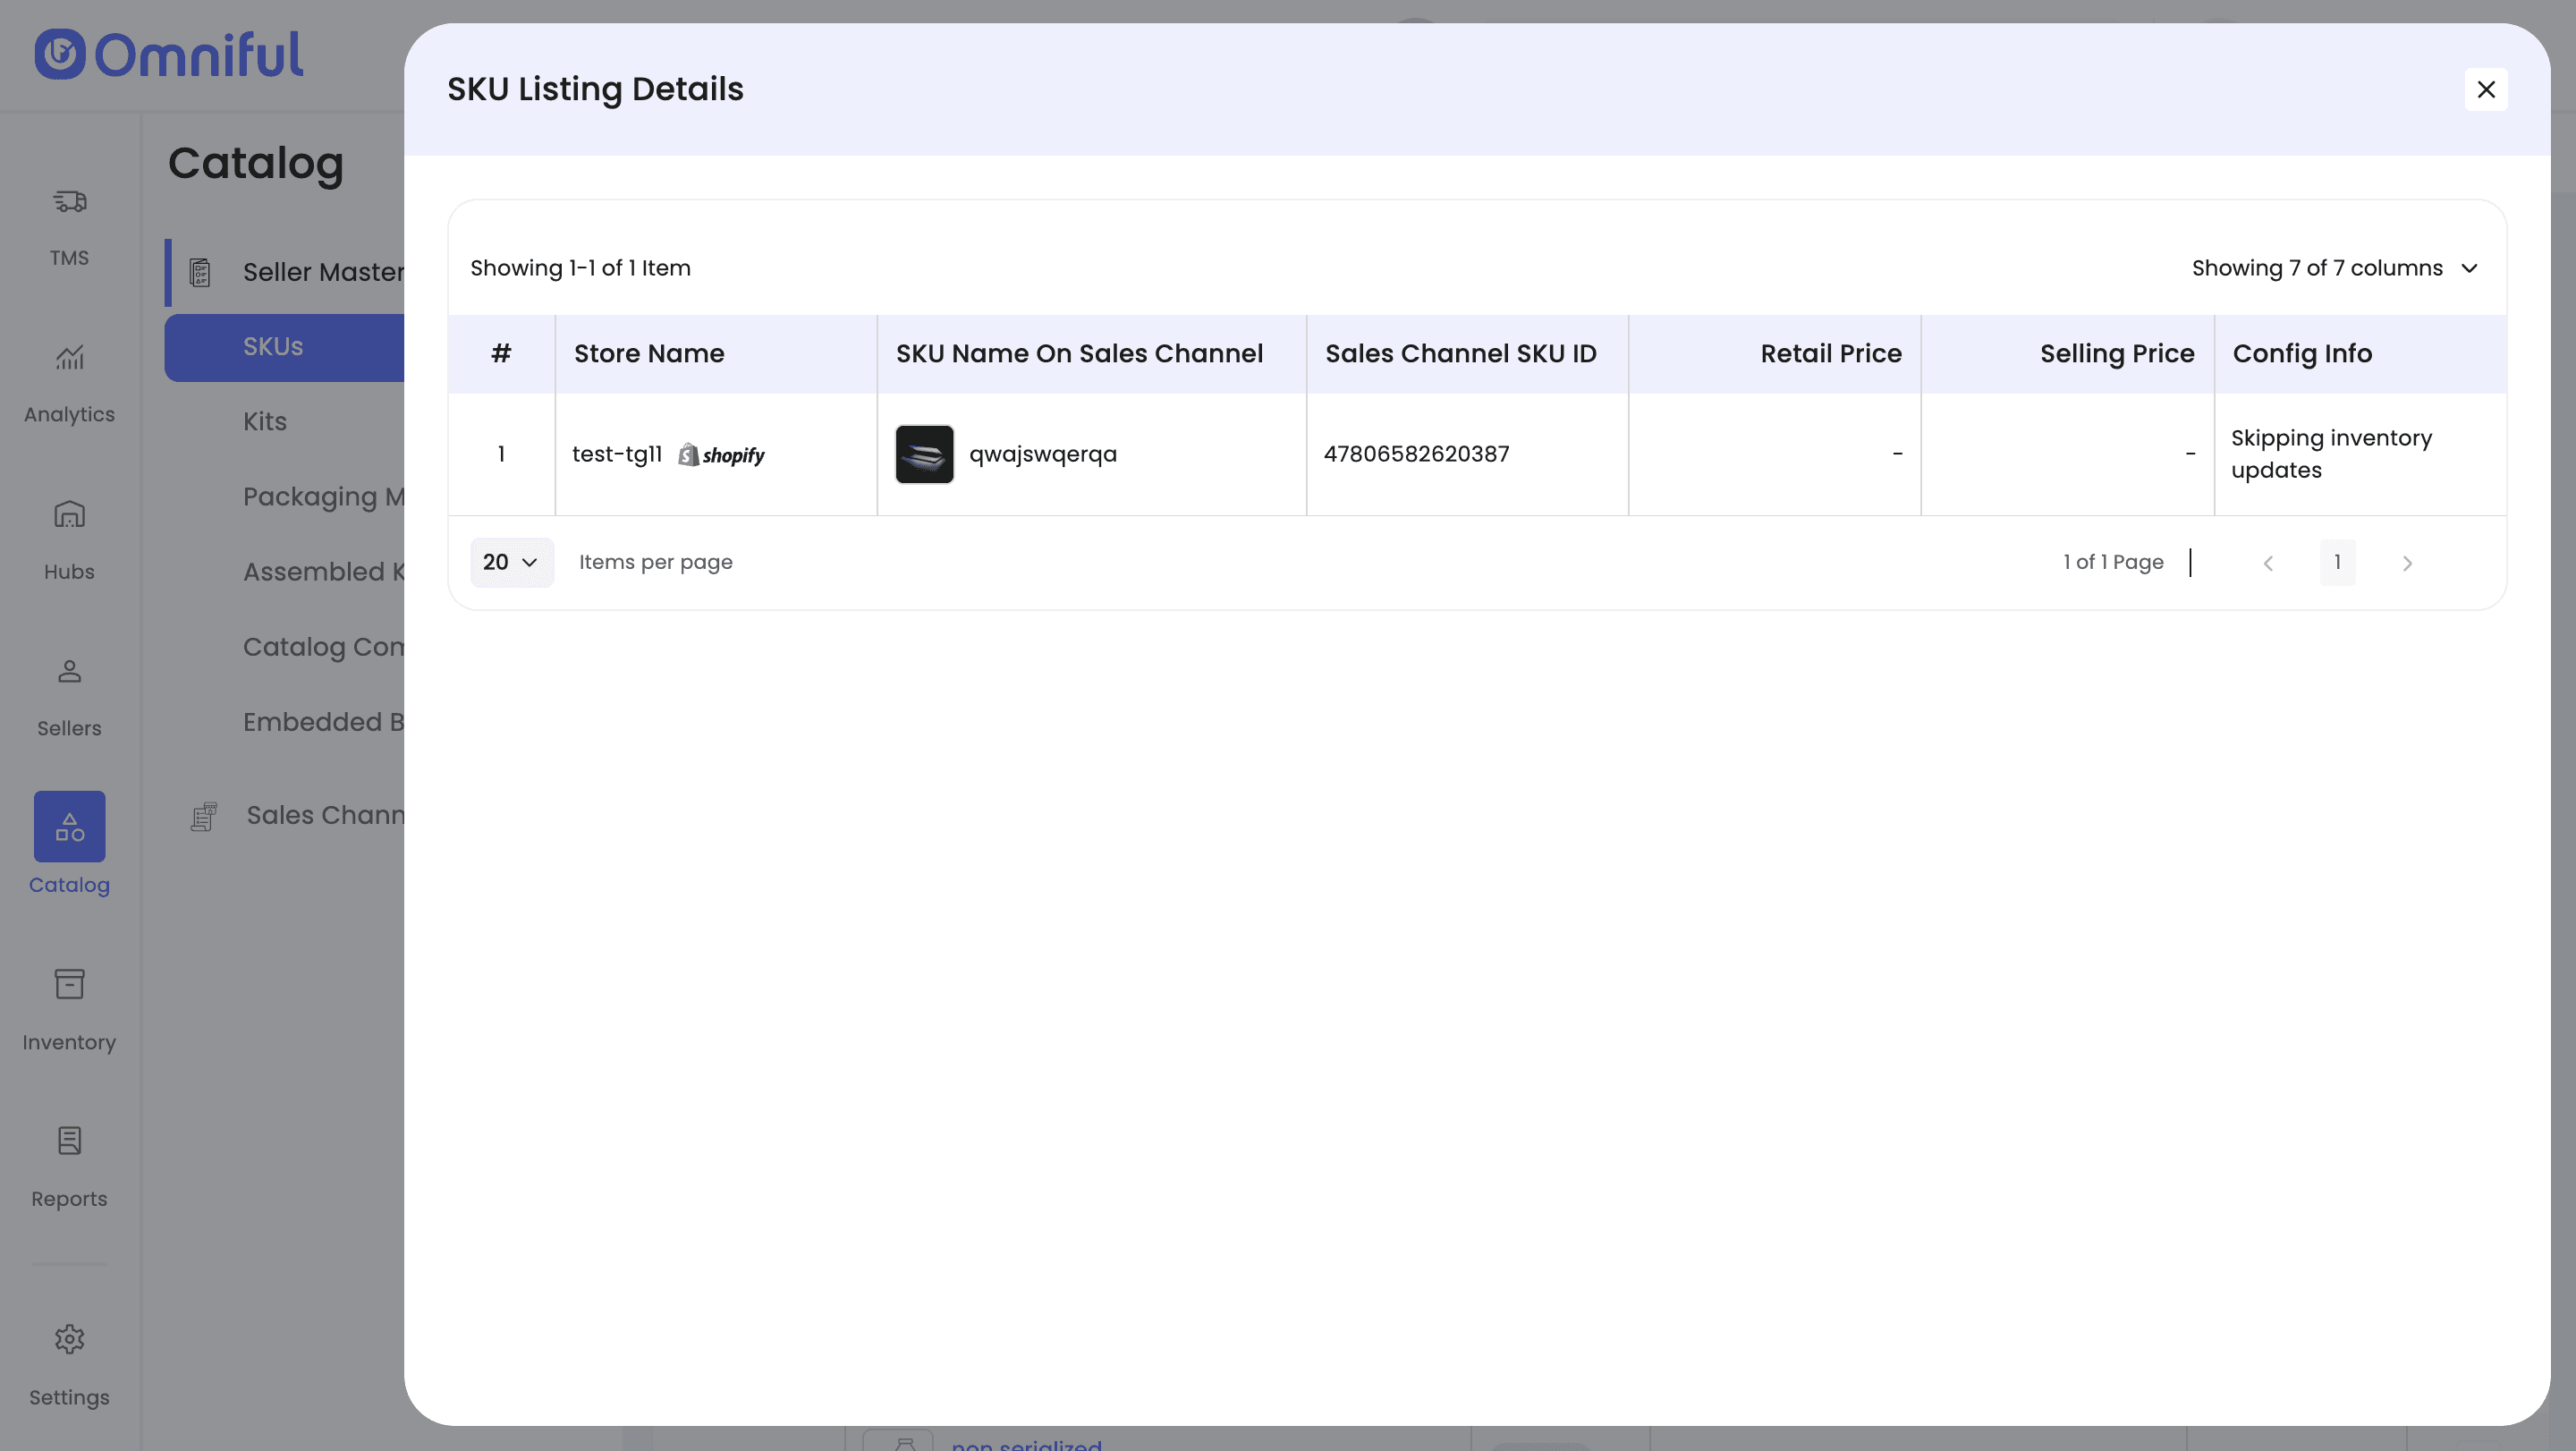This screenshot has width=2576, height=1451.
Task: Select the Catalog shapes icon
Action: (x=69, y=827)
